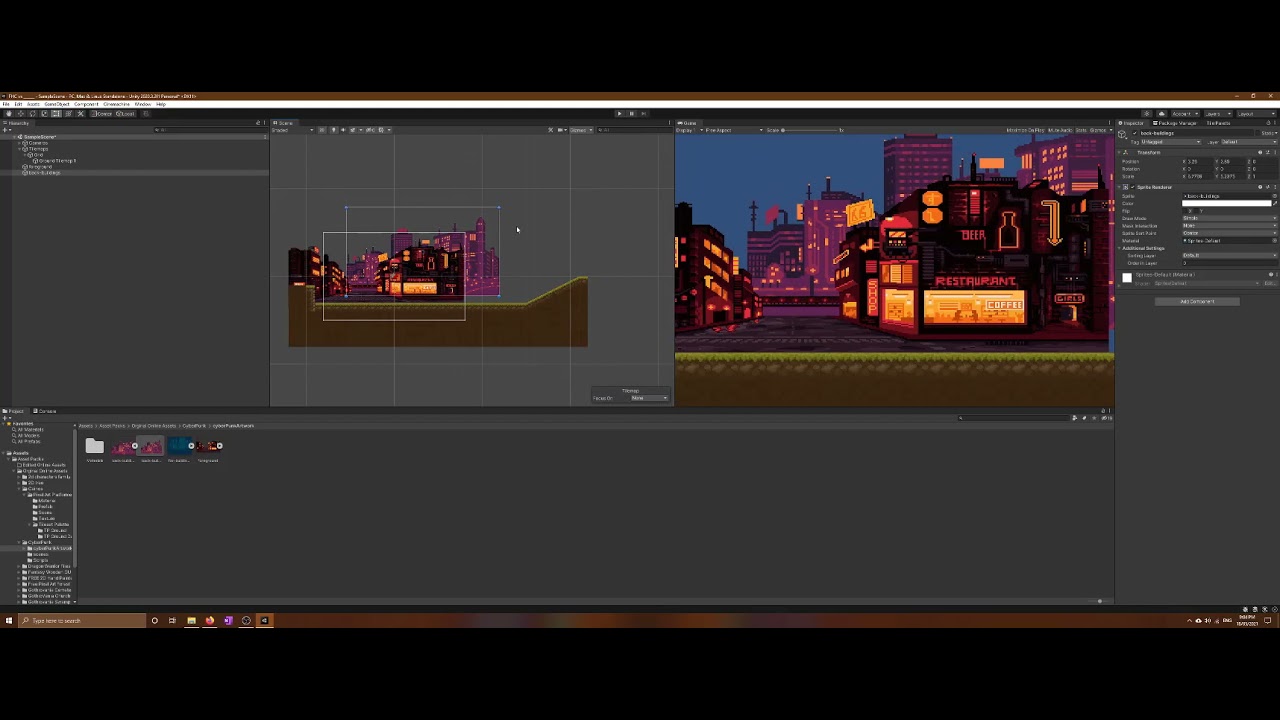
Task: Select the Move tool in Unity toolbar
Action: (21, 113)
